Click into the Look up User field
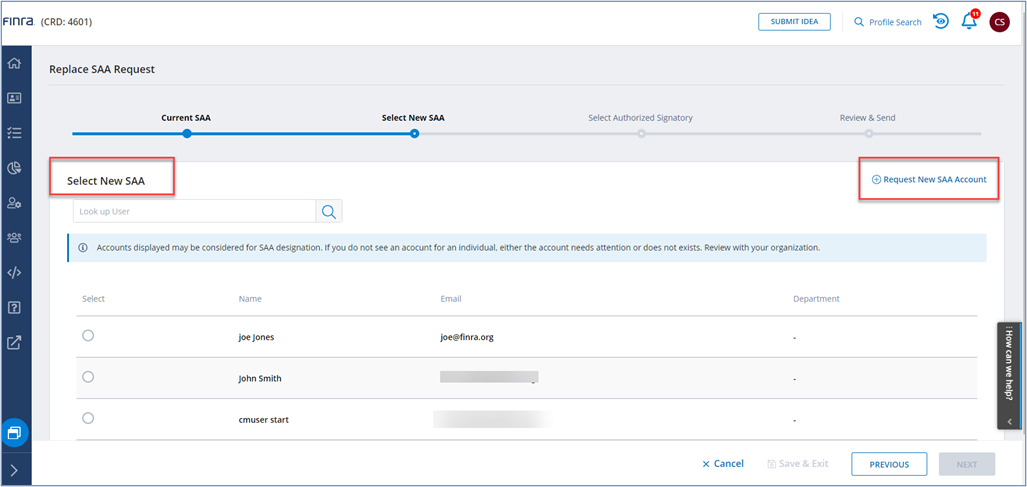 coord(195,211)
